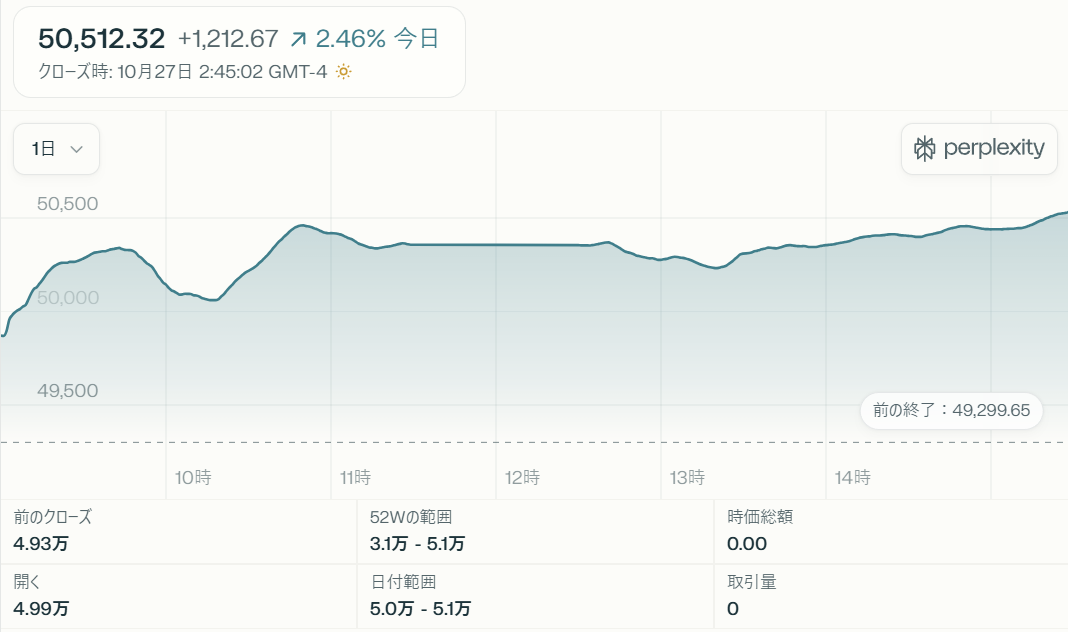Click the 14時 time axis marker
Viewport: 1068px width, 632px height.
click(853, 478)
